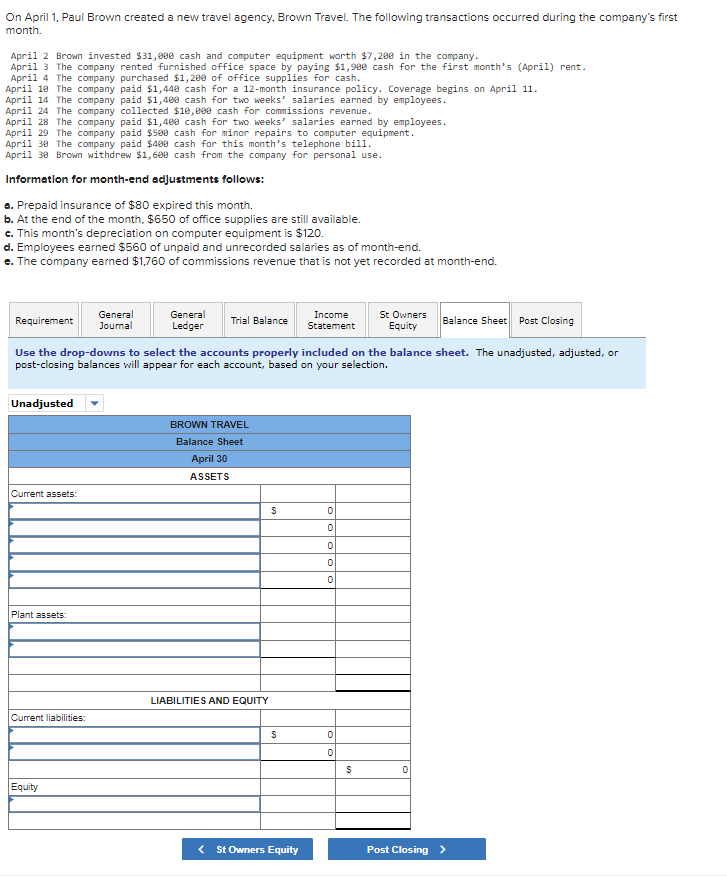Click adjustment a. about prepaid insurance
727x877 pixels.
coord(128,205)
